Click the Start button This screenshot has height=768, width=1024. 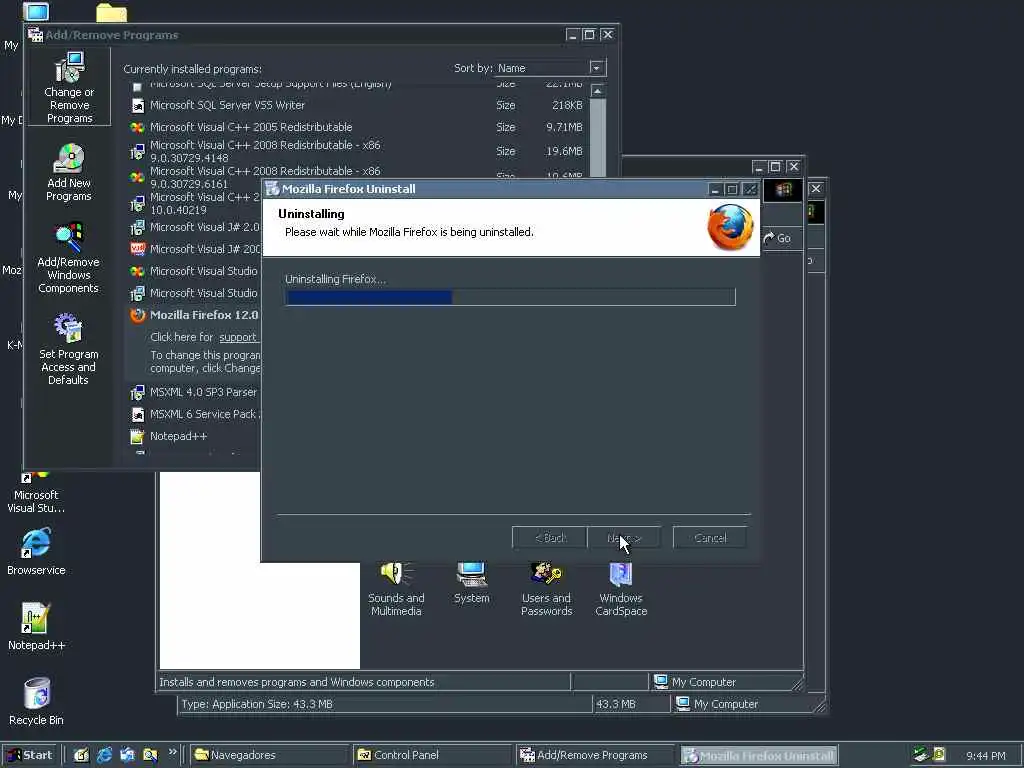(x=30, y=755)
